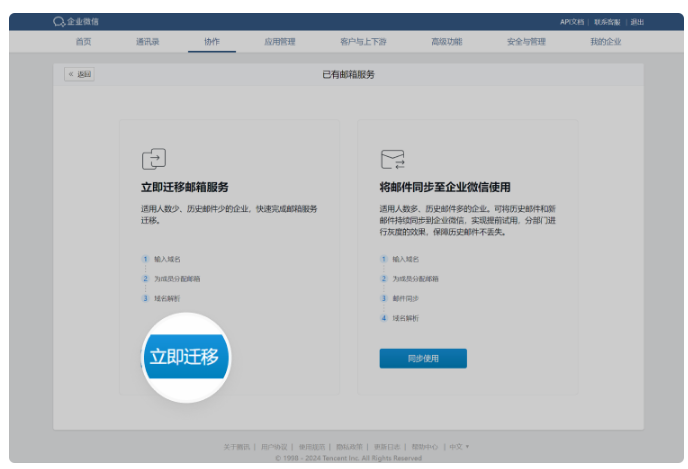Open the 帮助中心 footer link

tap(424, 446)
